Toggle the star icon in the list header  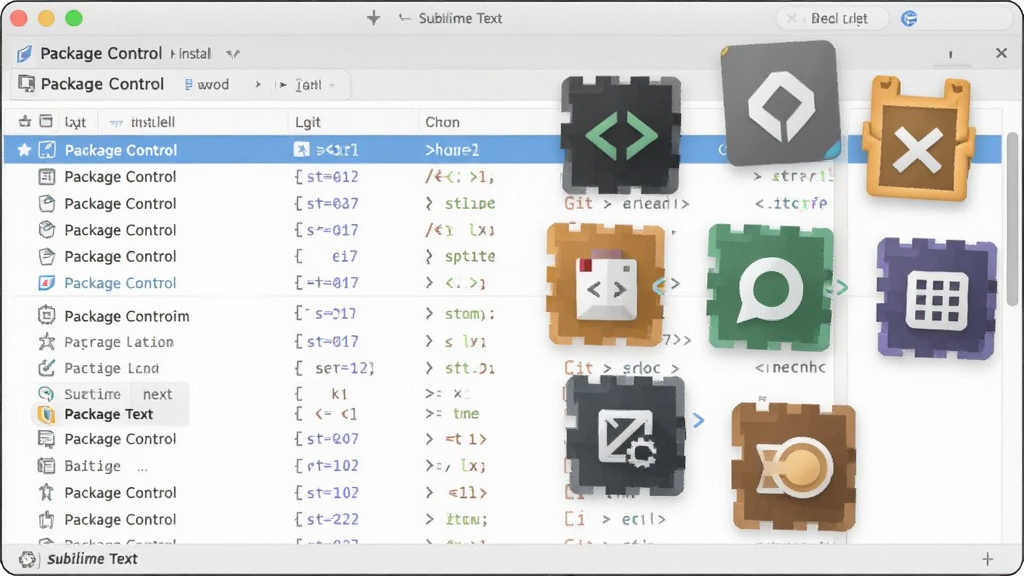click(x=25, y=121)
